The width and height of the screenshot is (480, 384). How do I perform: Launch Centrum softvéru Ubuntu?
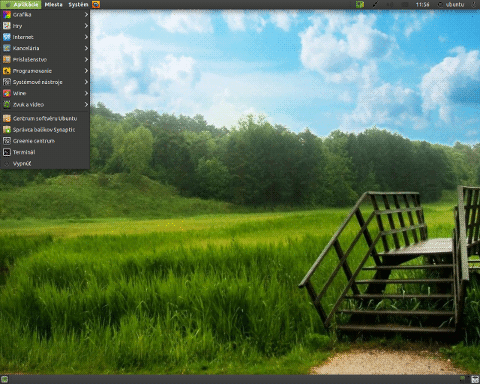pos(45,118)
